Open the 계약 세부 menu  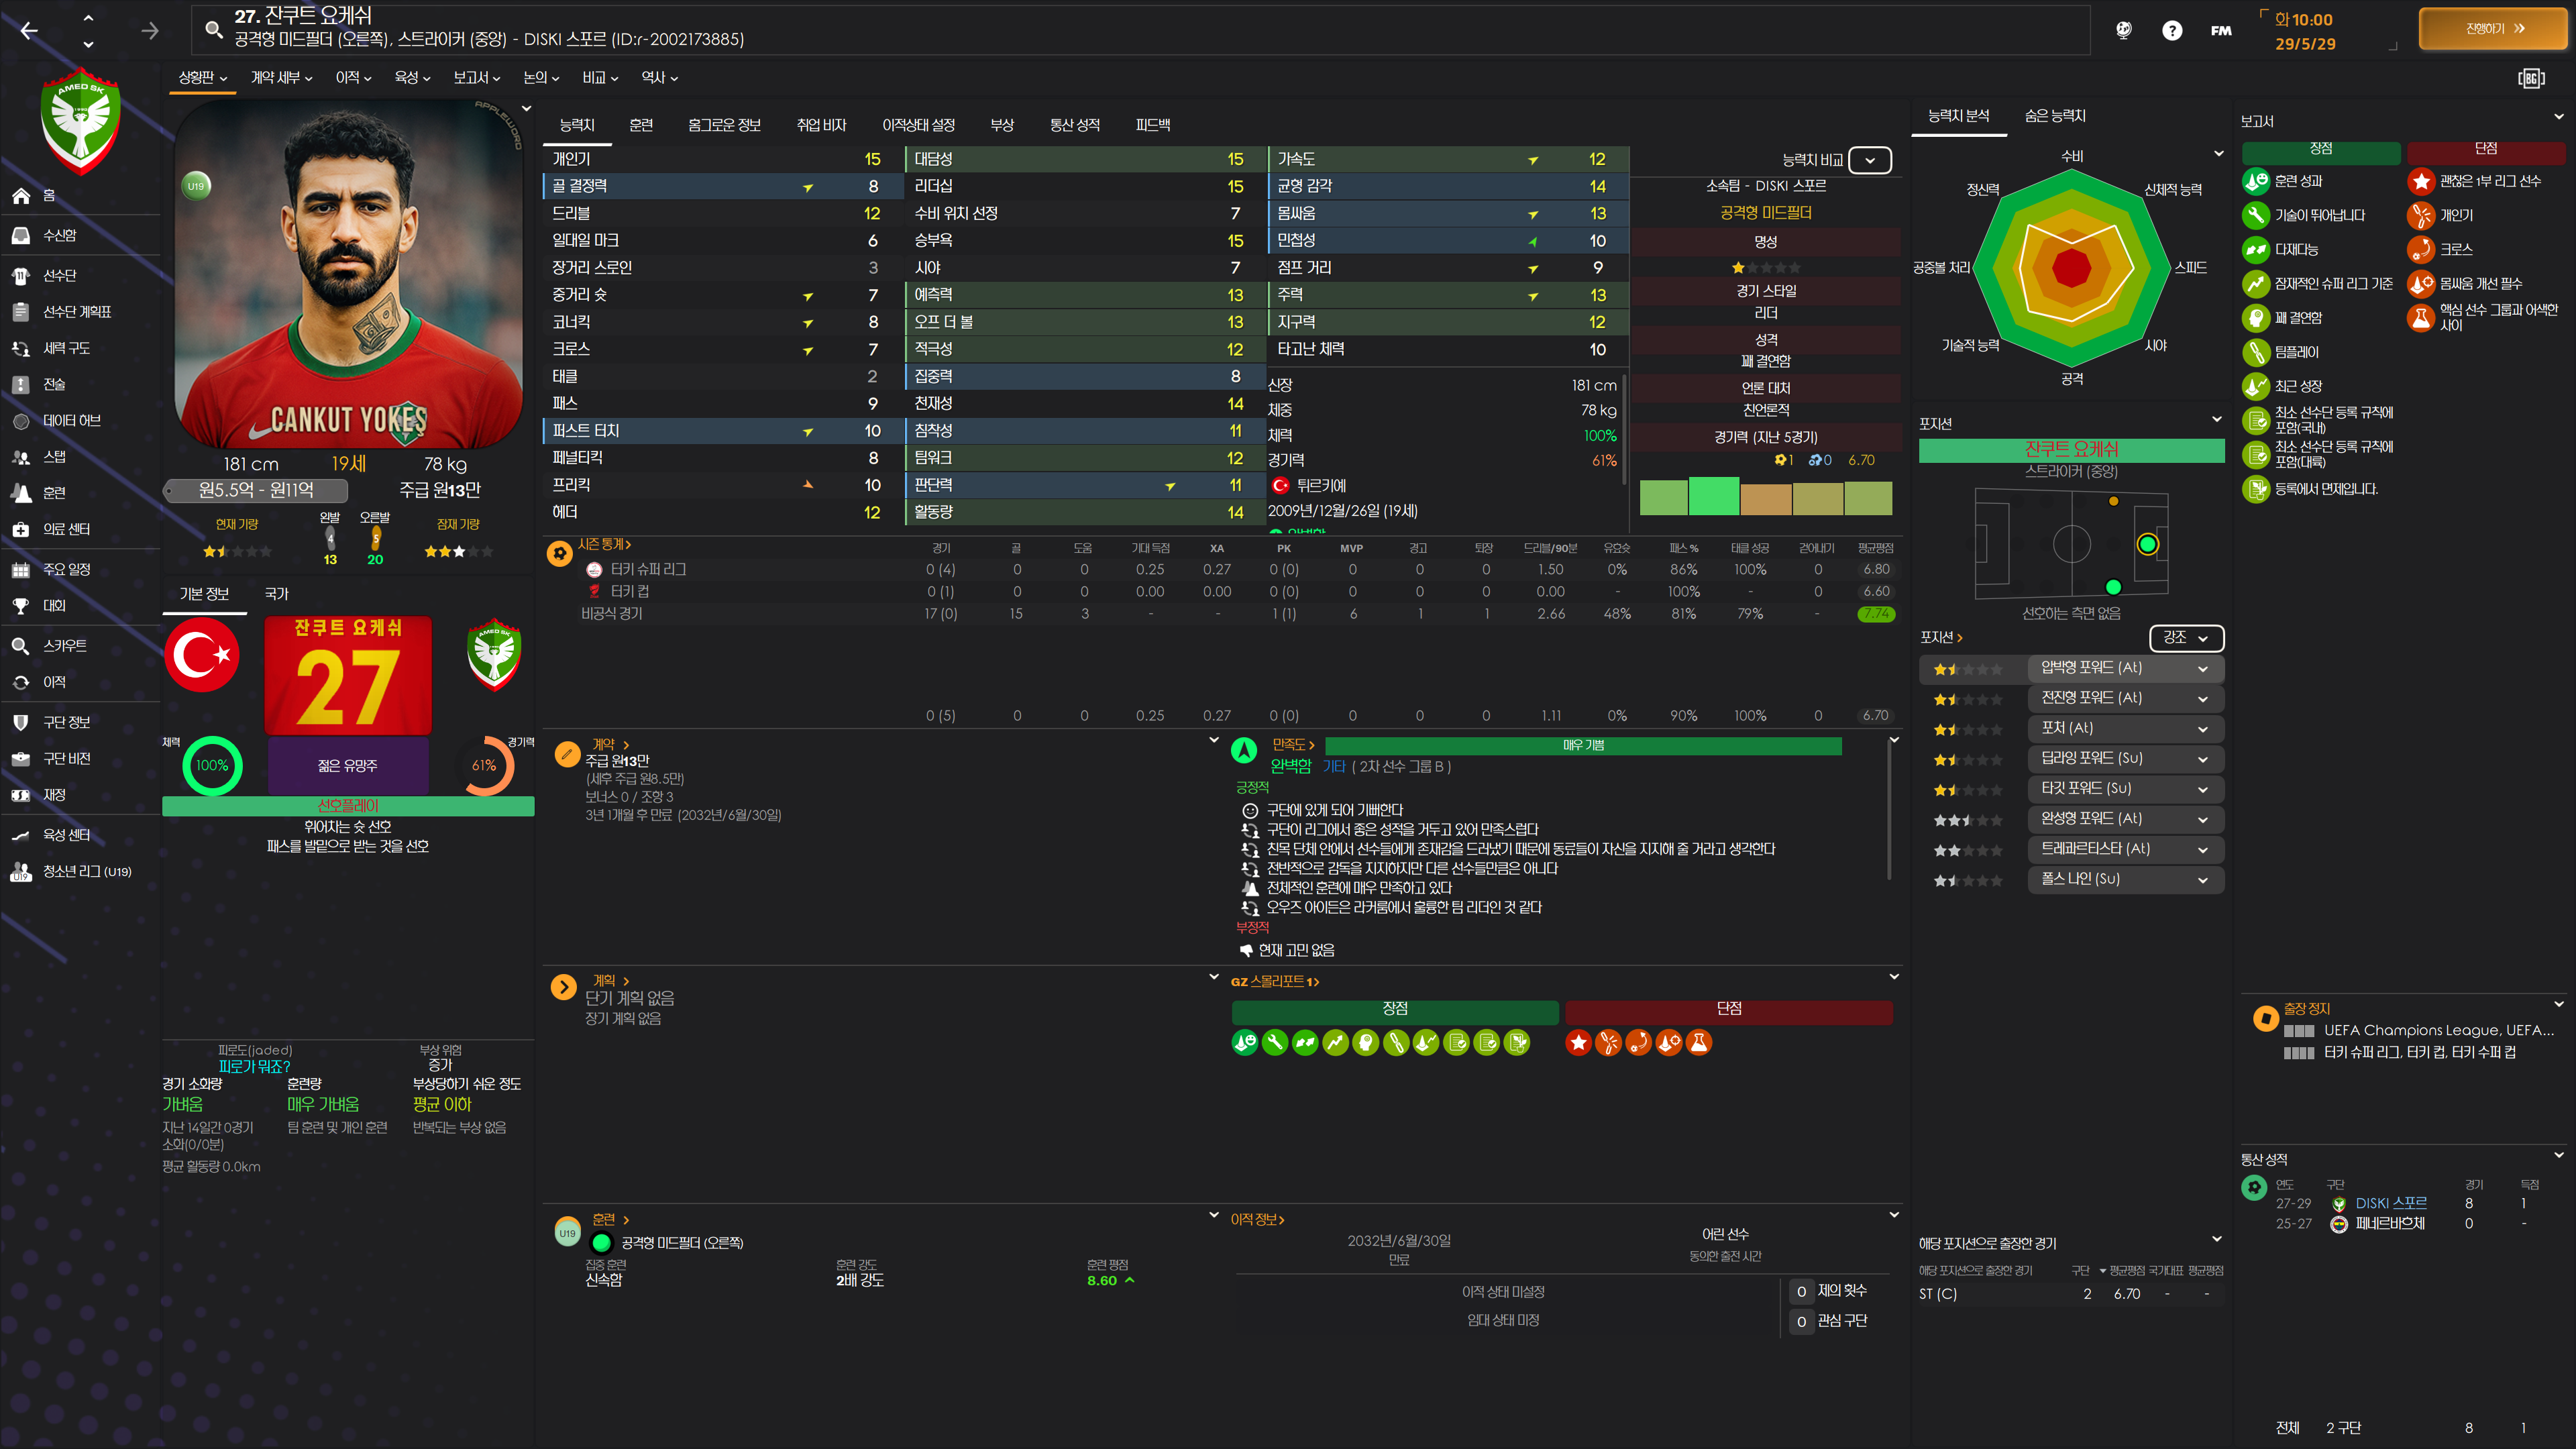point(281,77)
